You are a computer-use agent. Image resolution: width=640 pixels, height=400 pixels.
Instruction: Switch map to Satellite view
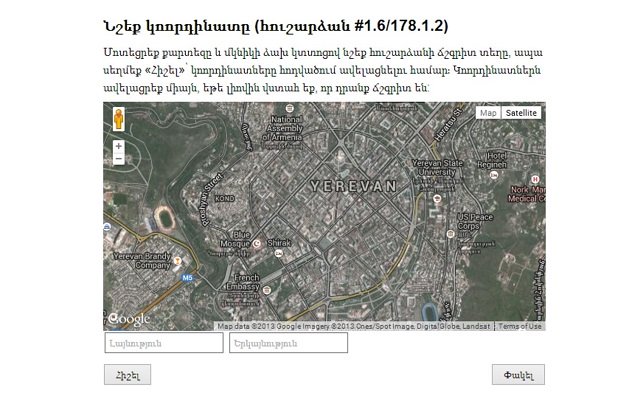521,113
